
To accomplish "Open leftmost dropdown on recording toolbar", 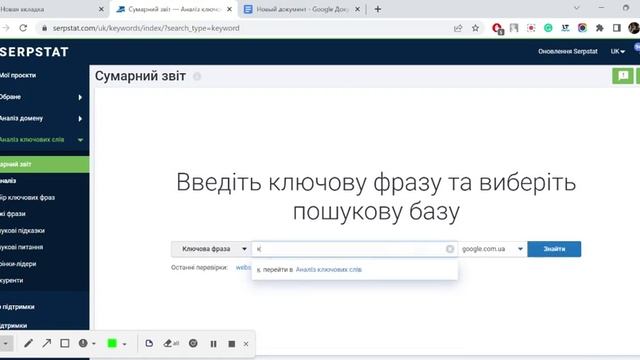I will 6,343.
